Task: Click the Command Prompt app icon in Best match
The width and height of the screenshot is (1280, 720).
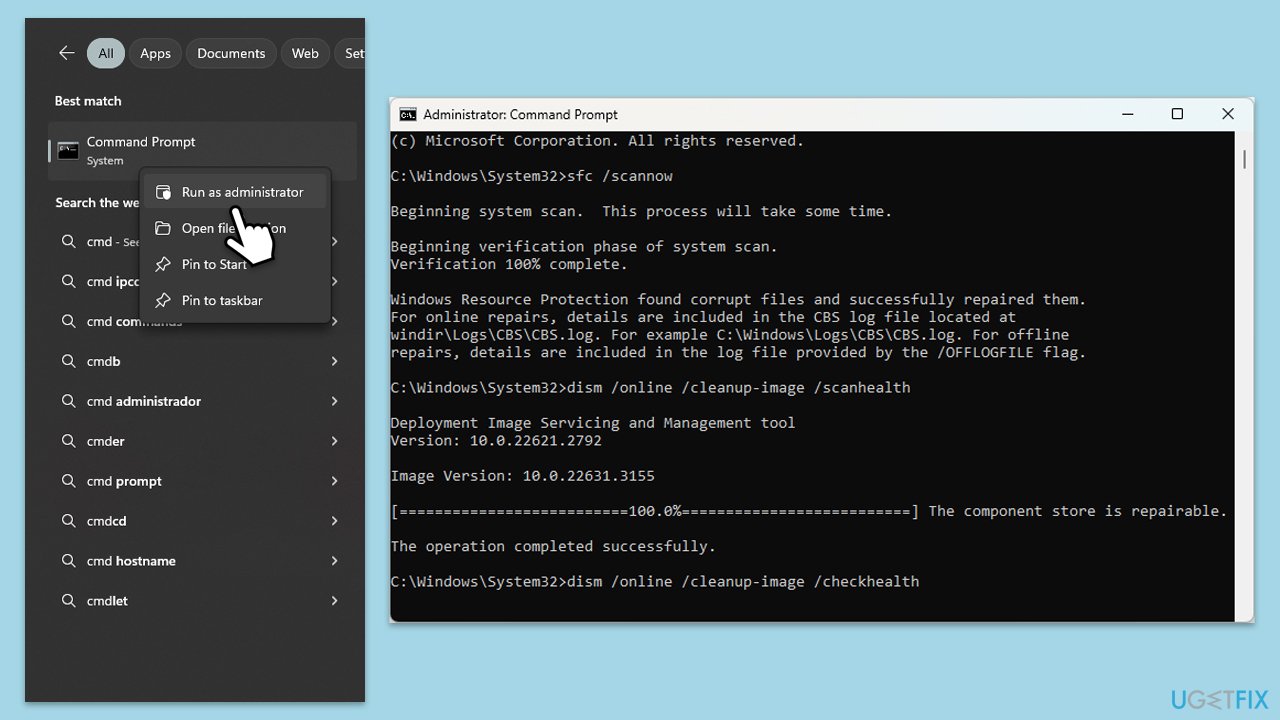Action: 68,151
